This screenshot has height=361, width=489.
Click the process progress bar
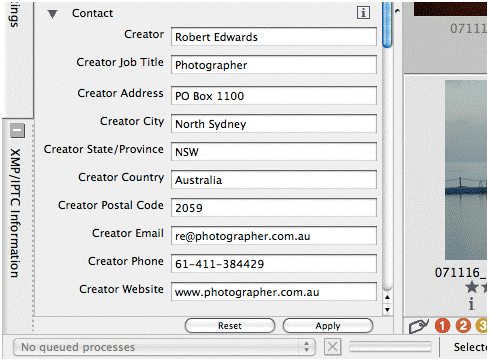point(390,347)
